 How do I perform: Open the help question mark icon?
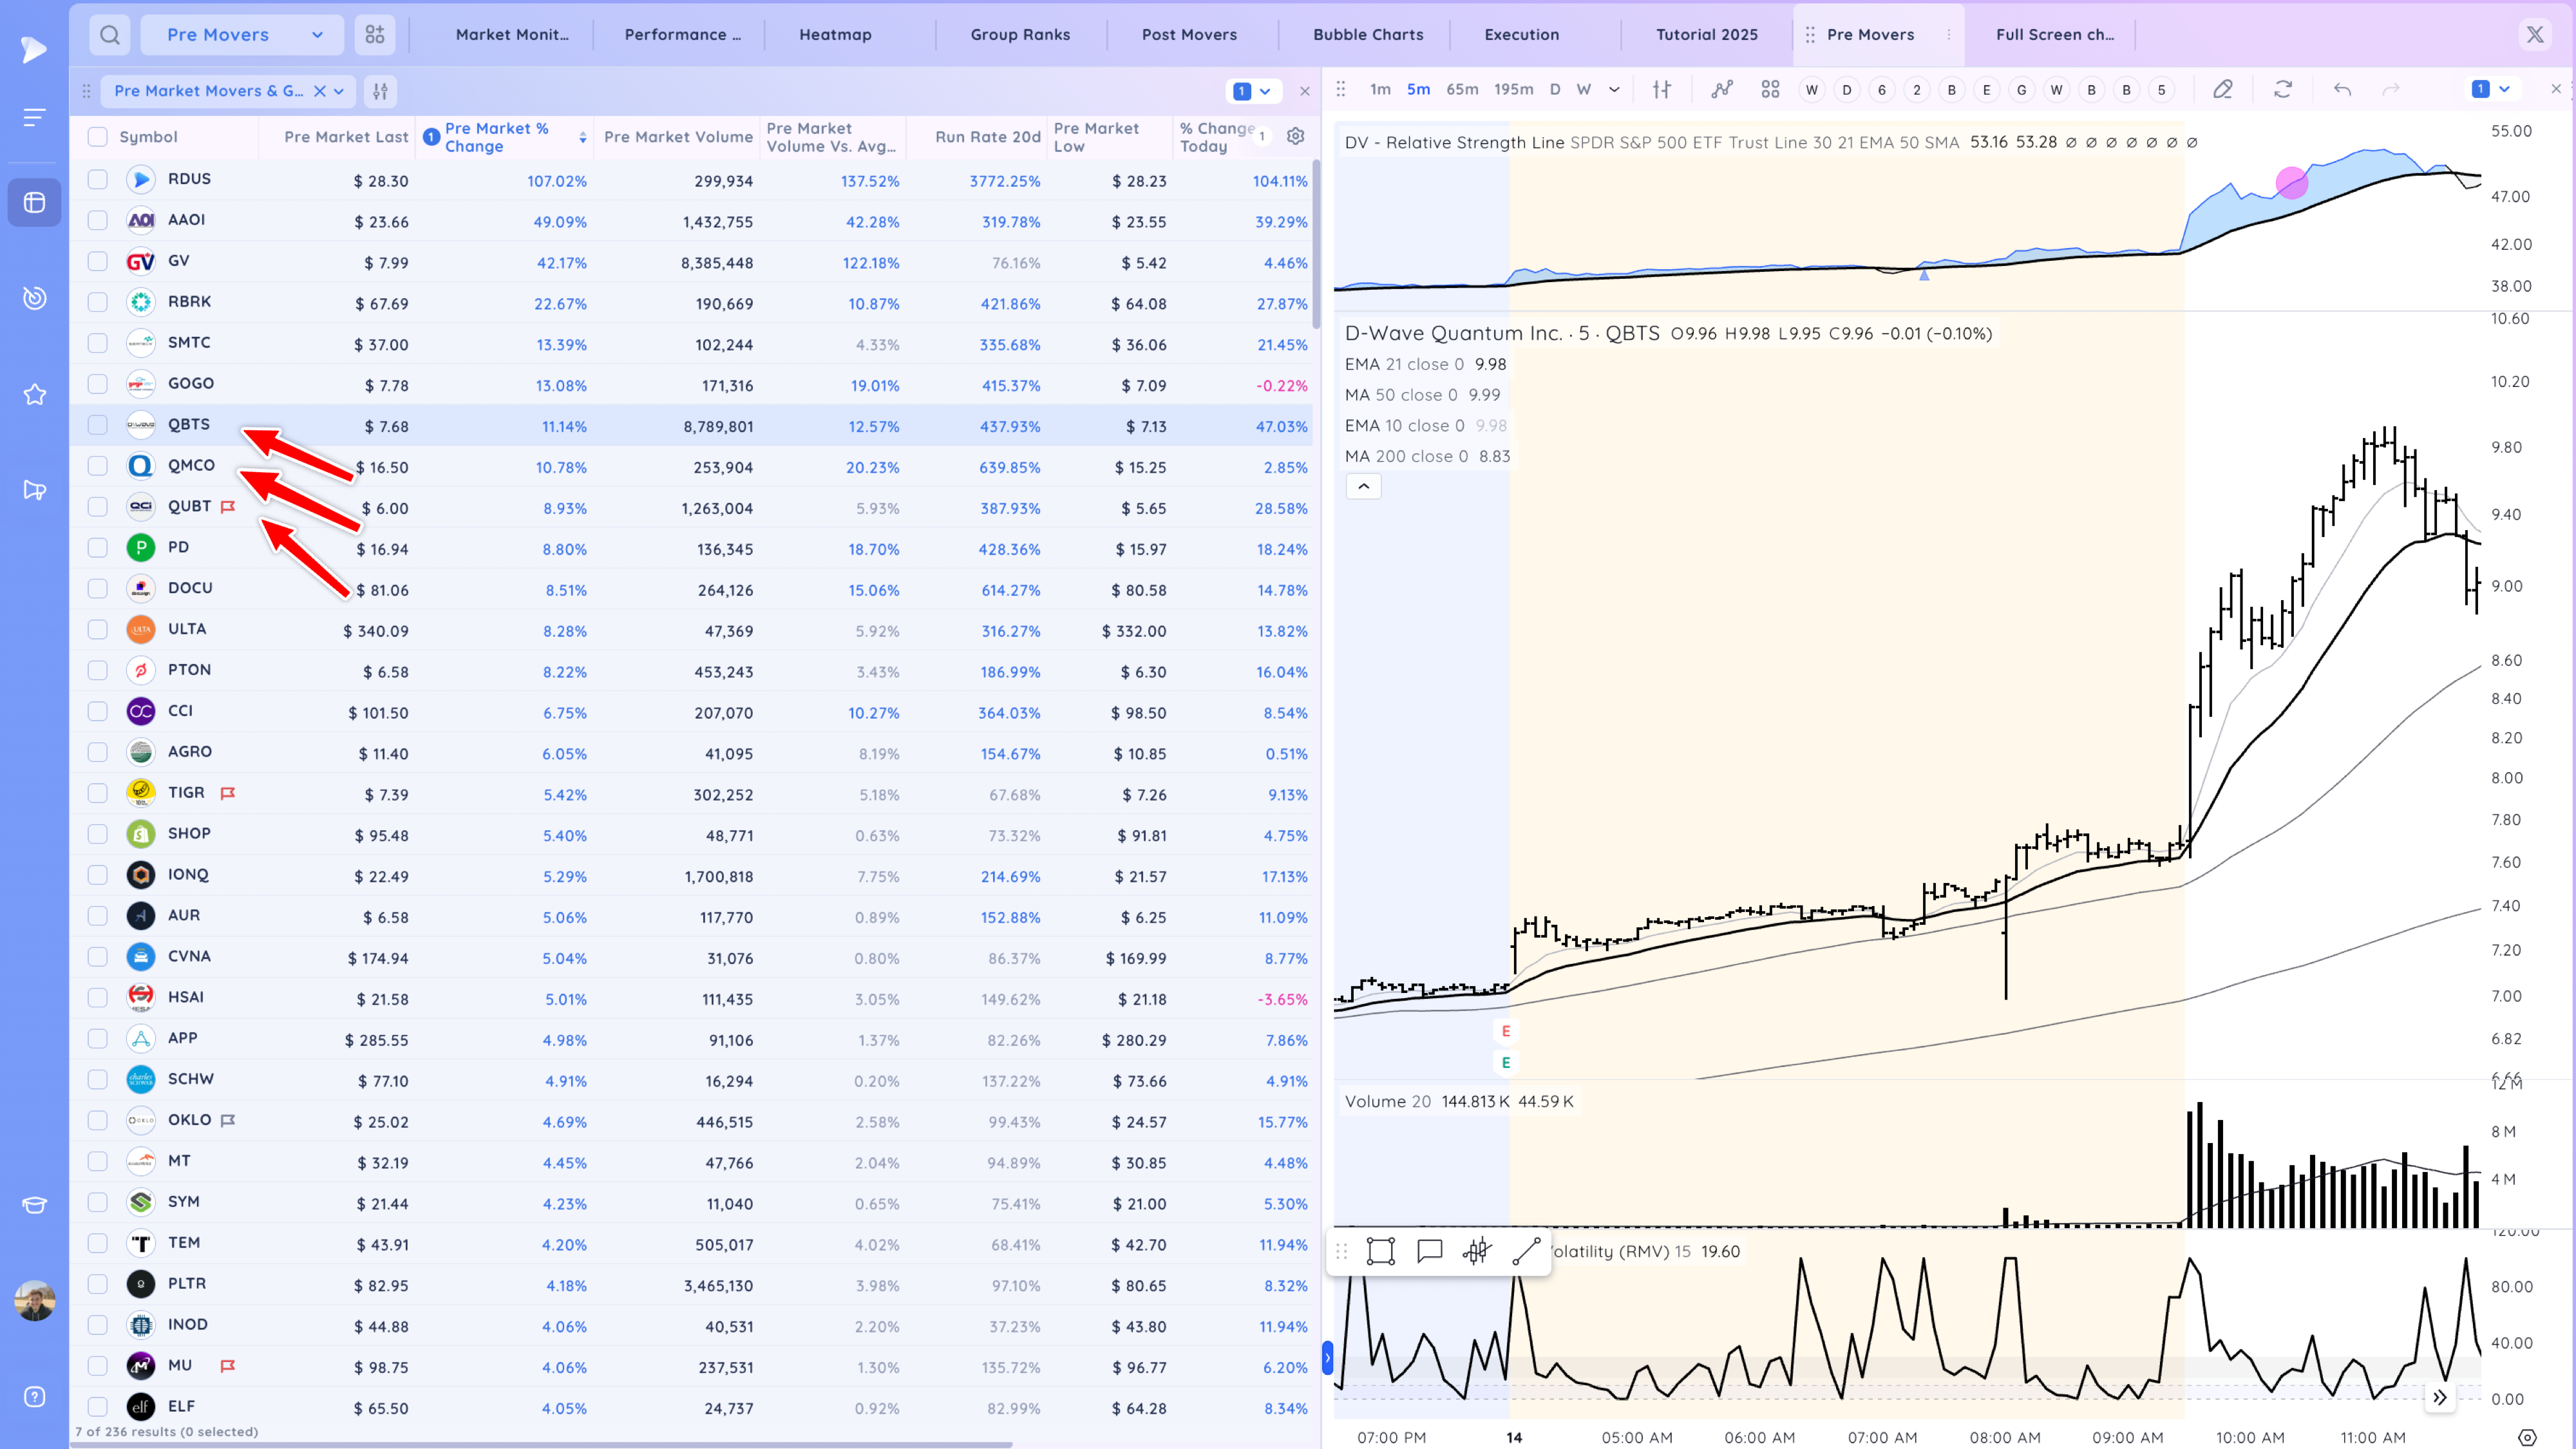coord(34,1397)
